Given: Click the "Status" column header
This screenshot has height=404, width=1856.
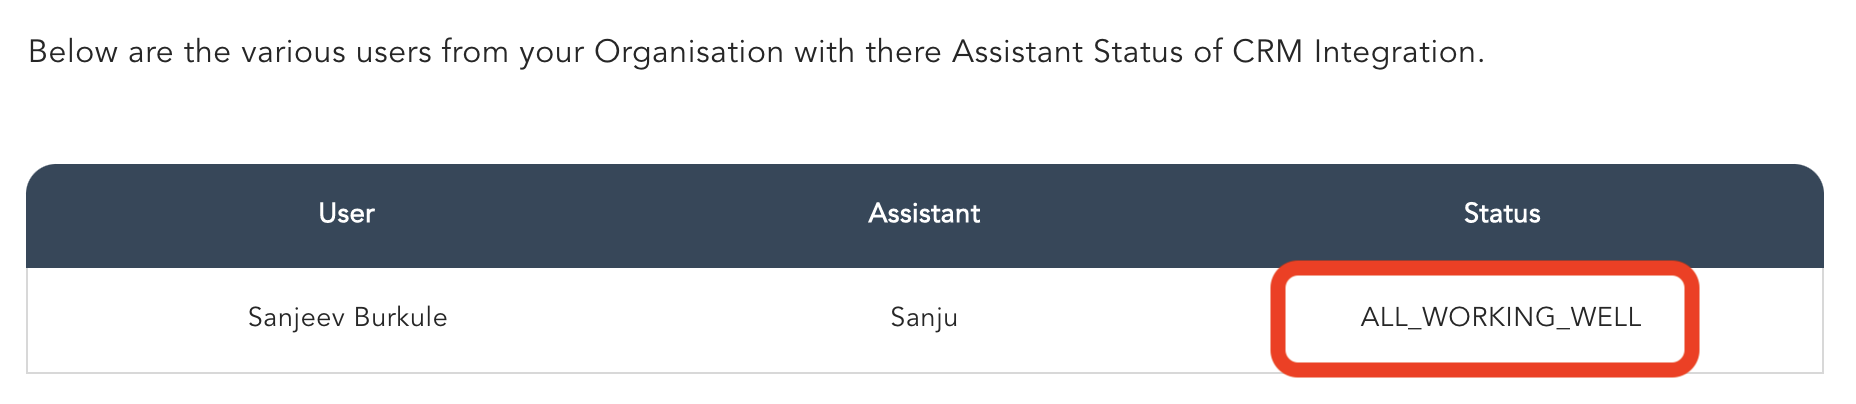Looking at the screenshot, I should coord(1501,213).
